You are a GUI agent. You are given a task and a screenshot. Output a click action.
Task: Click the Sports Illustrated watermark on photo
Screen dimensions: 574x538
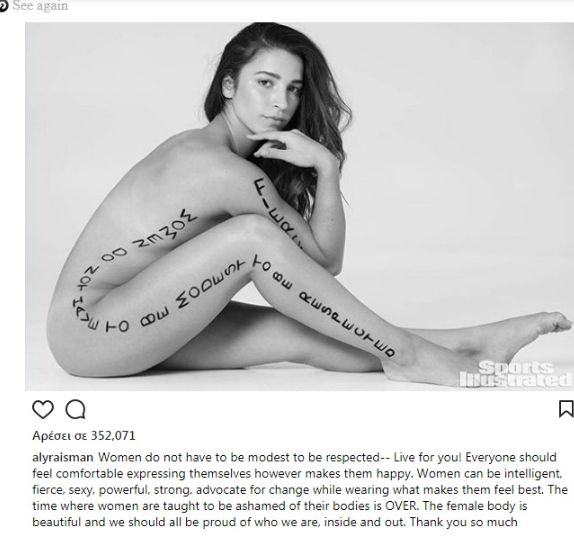tap(515, 374)
